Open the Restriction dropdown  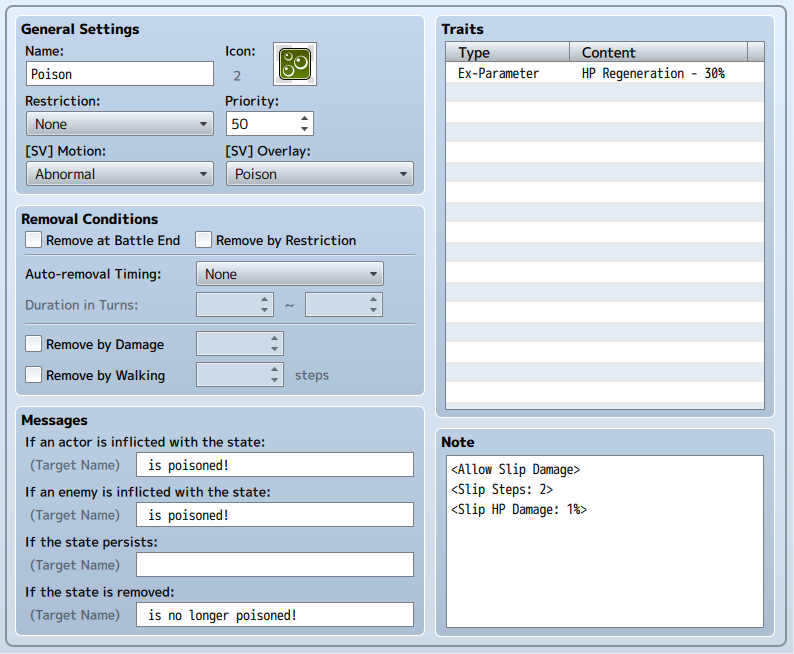119,124
